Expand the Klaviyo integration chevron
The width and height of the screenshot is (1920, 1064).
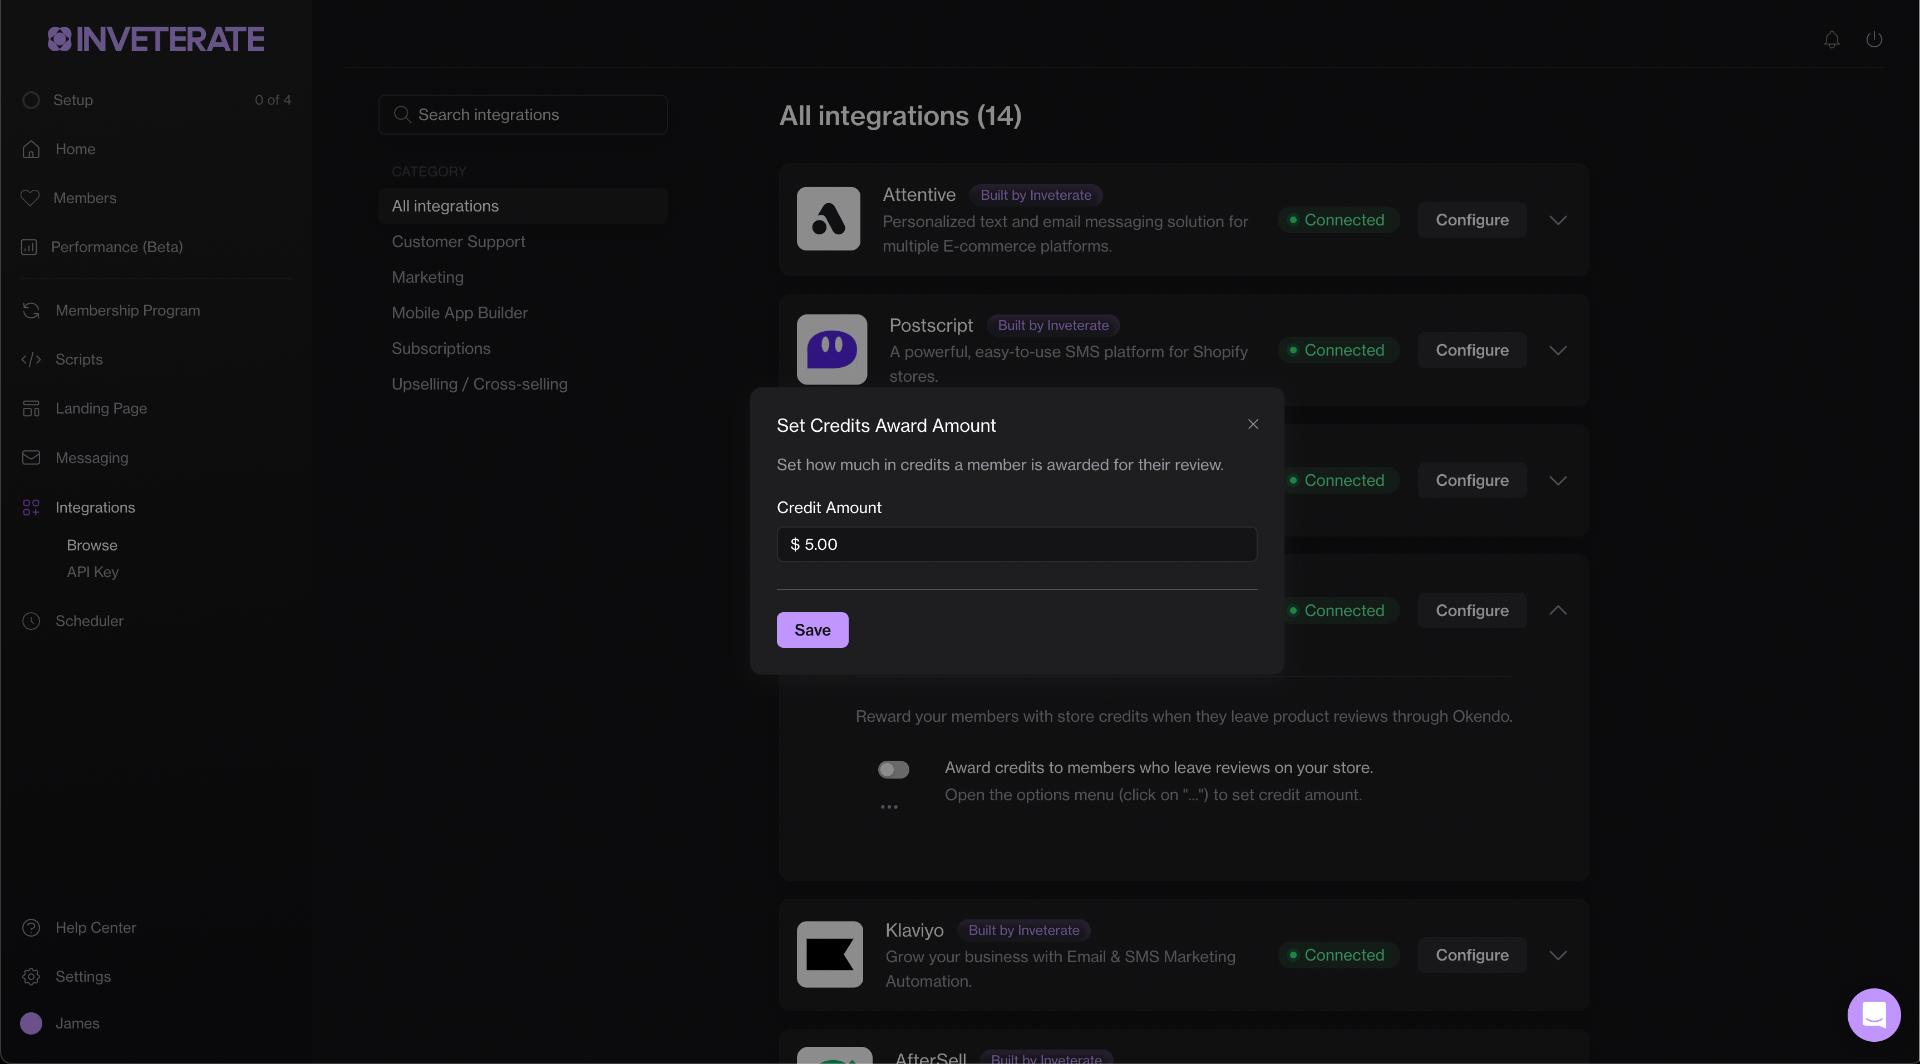(x=1557, y=956)
